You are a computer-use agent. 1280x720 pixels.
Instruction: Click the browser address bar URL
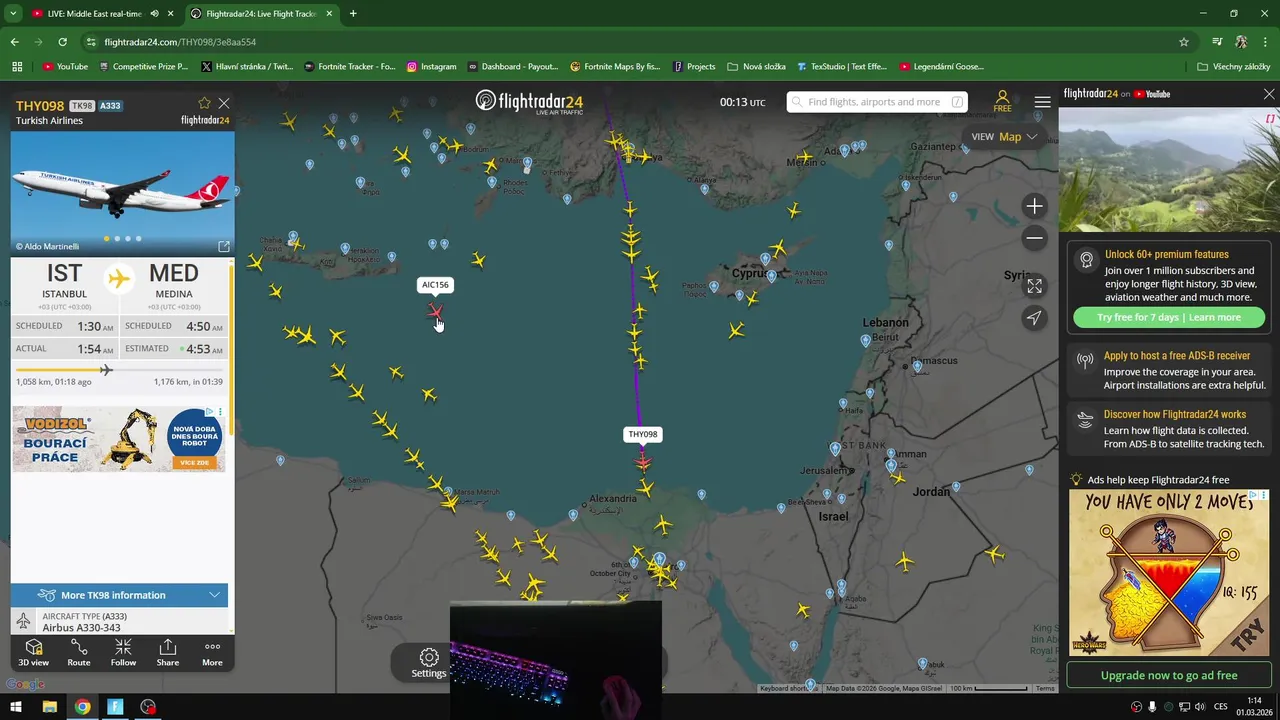pyautogui.click(x=180, y=42)
